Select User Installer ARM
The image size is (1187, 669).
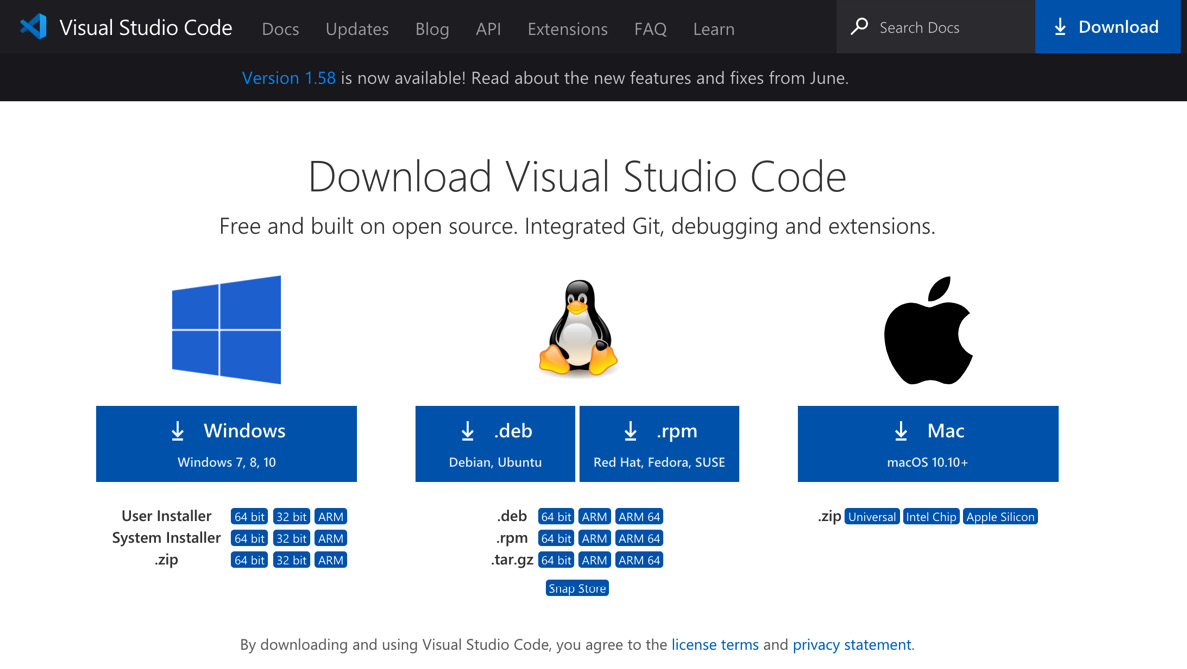pos(331,517)
